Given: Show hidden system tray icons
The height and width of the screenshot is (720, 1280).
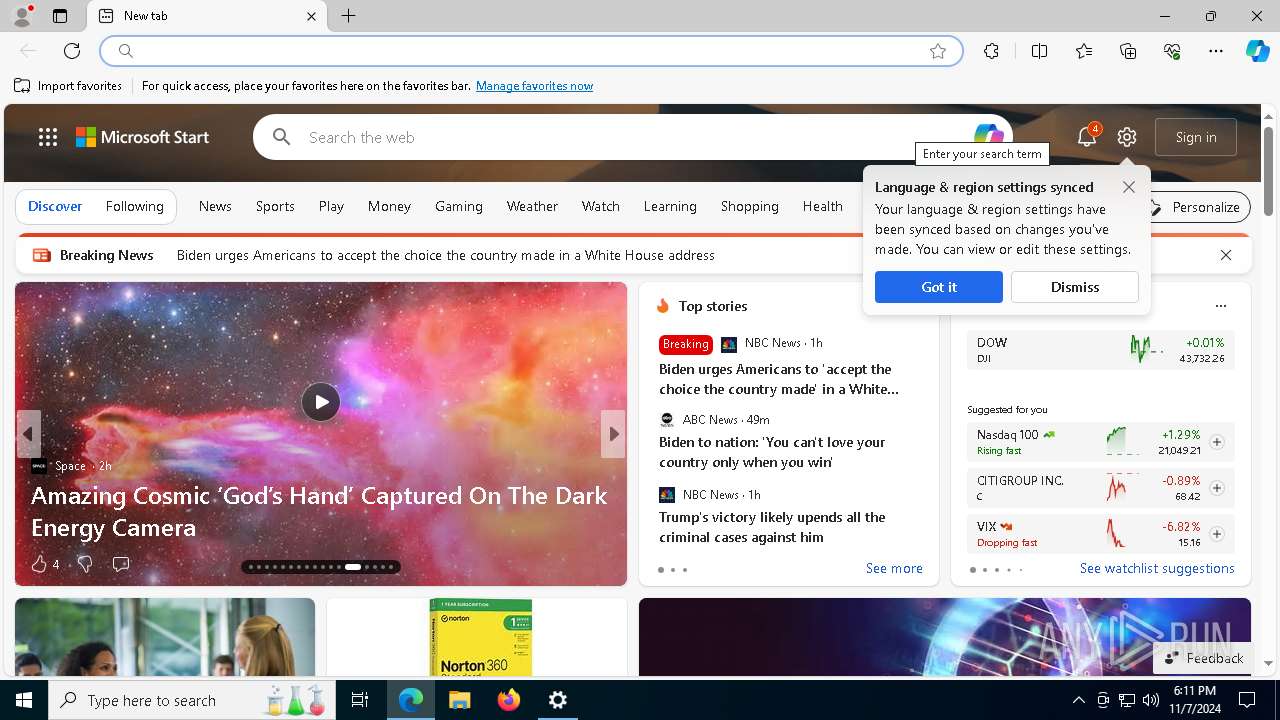Looking at the screenshot, I should [1078, 700].
